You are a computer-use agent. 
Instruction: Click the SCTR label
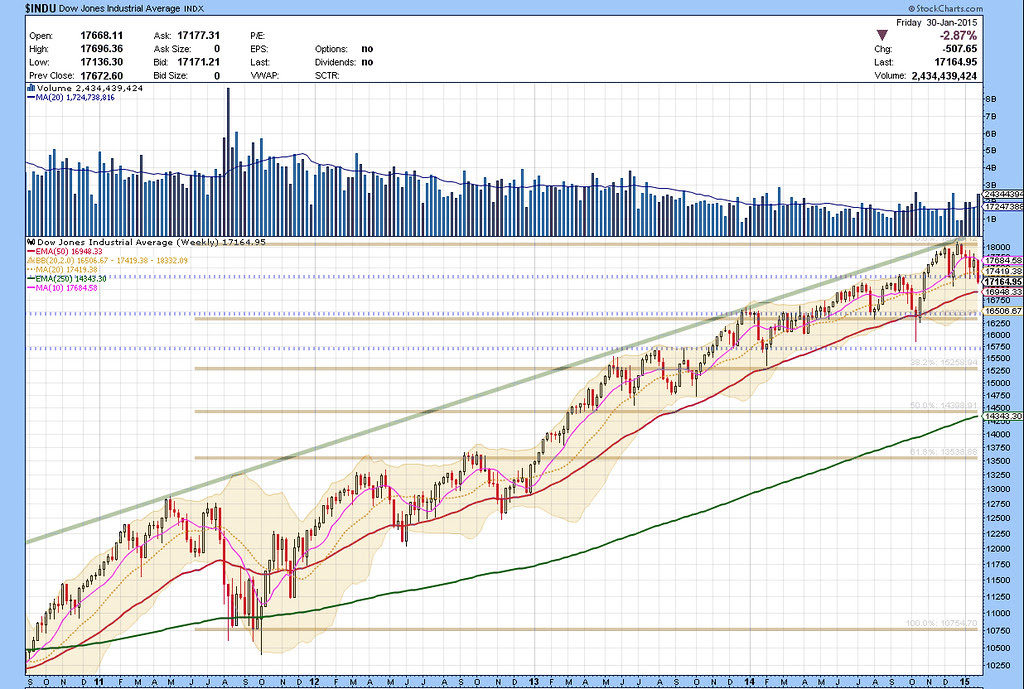[327, 76]
